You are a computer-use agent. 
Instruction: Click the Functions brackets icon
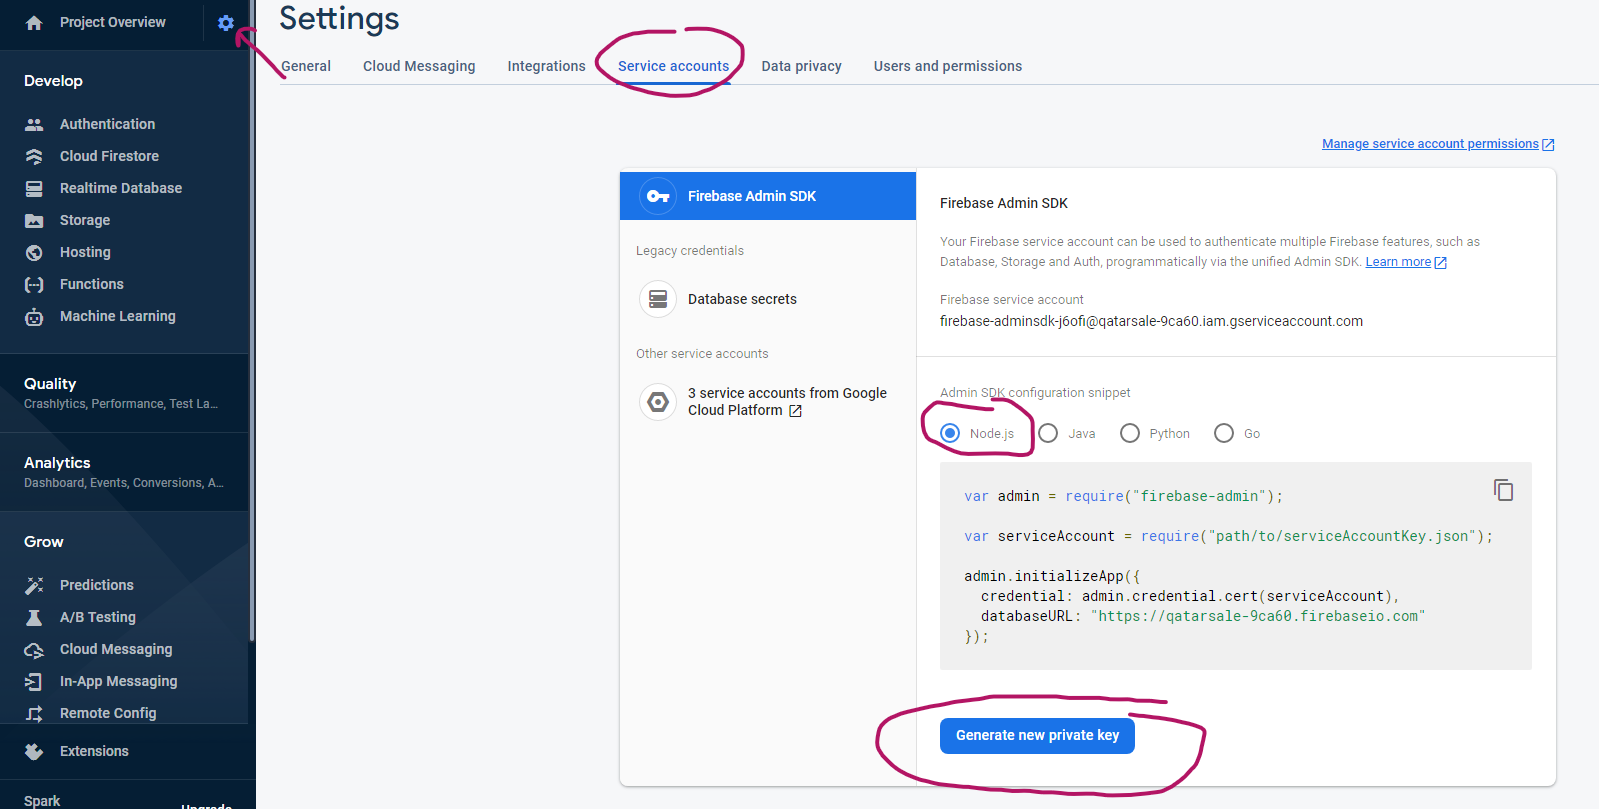(34, 284)
